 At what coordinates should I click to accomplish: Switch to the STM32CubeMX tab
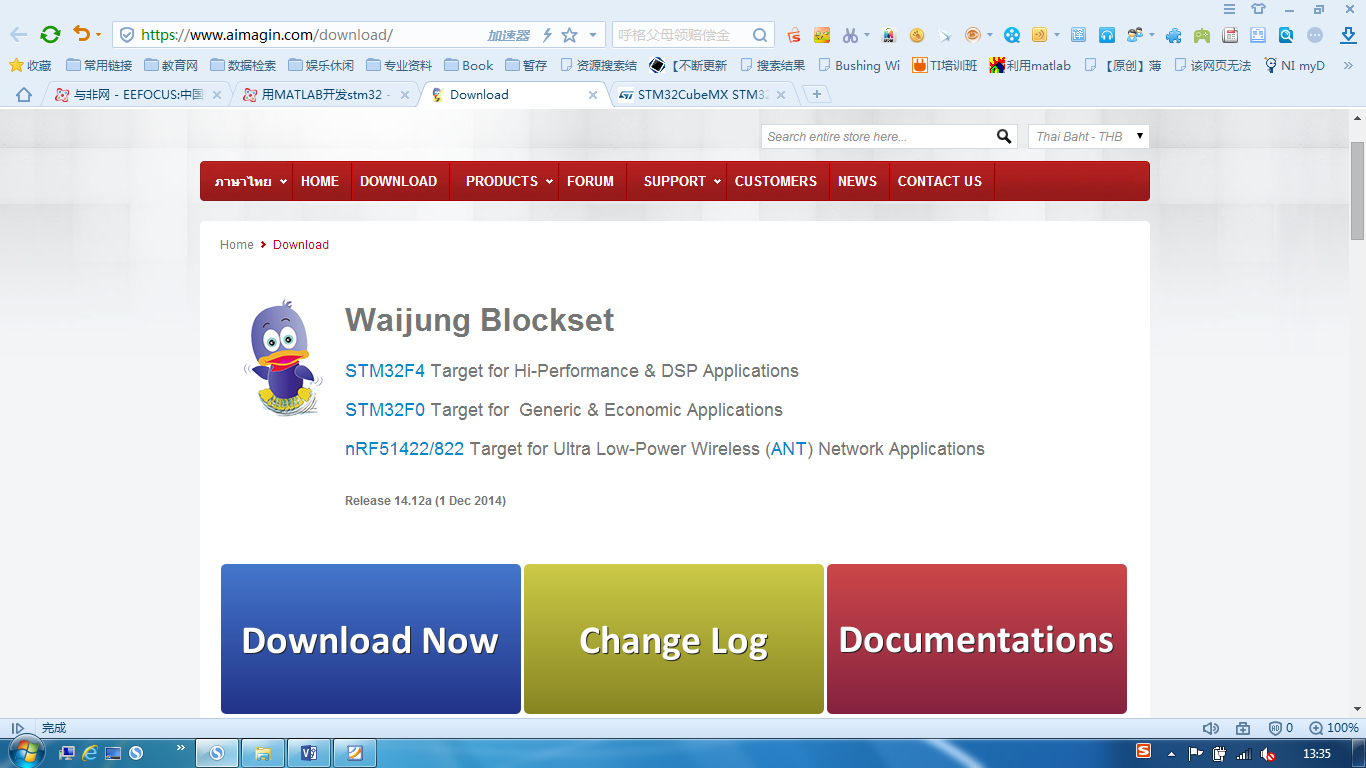pos(702,95)
